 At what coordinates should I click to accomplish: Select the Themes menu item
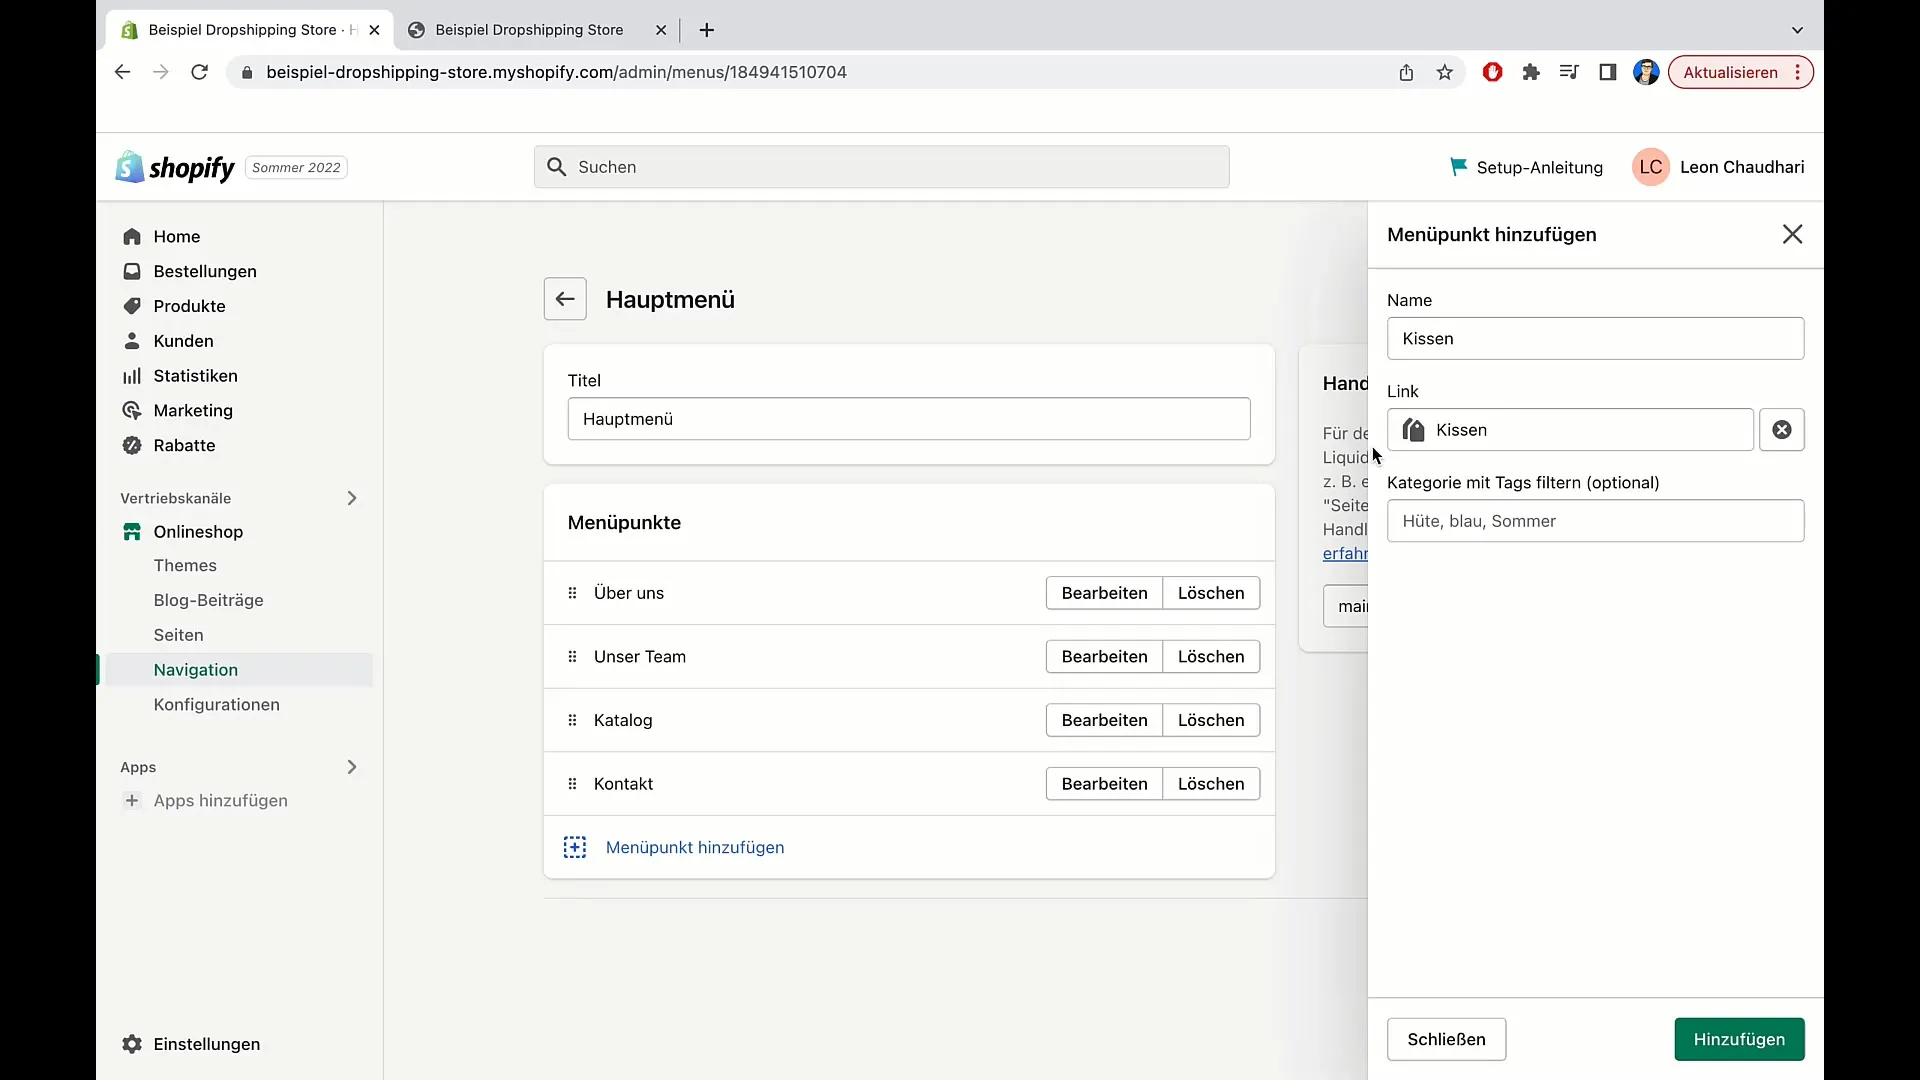(185, 564)
